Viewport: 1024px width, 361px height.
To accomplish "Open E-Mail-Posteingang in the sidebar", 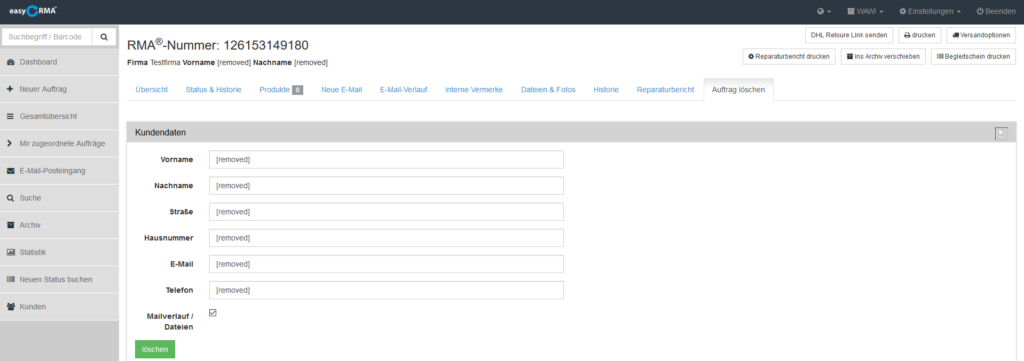I will click(x=59, y=171).
